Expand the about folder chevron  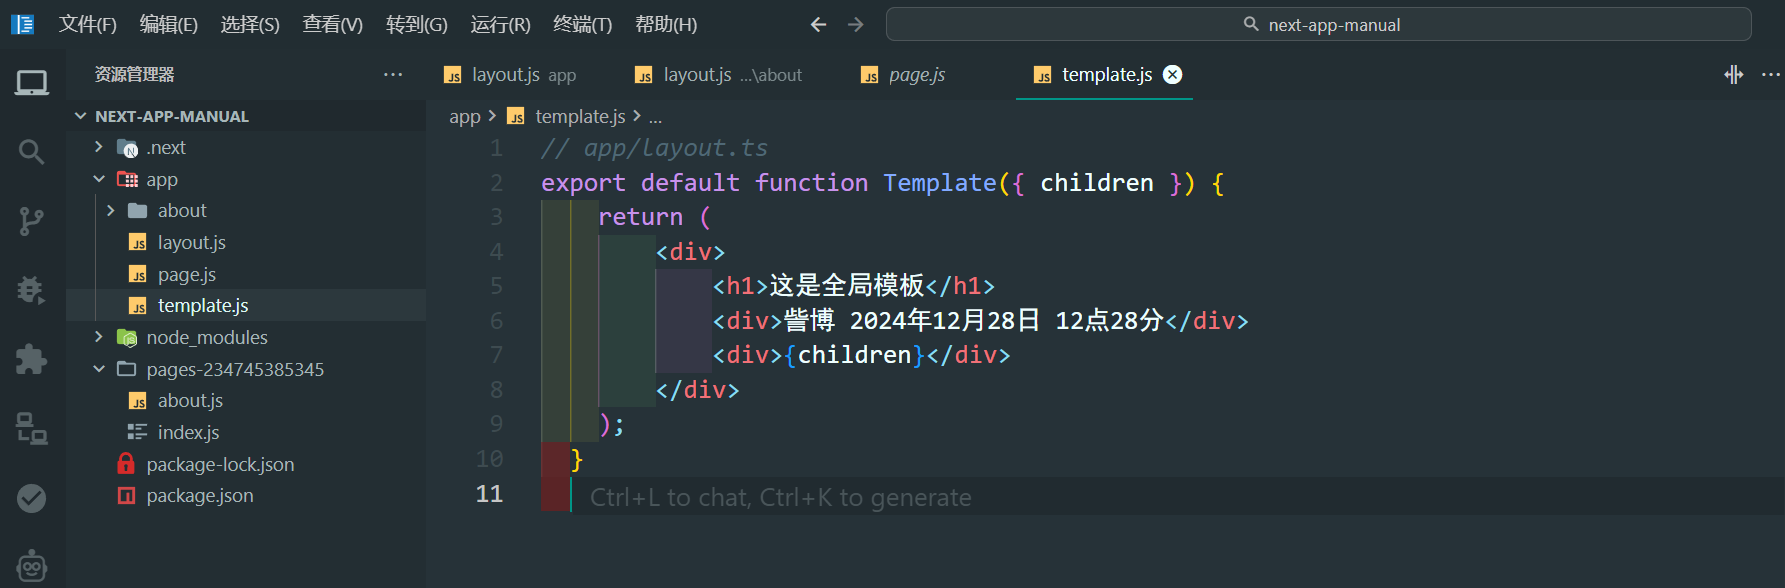[110, 210]
